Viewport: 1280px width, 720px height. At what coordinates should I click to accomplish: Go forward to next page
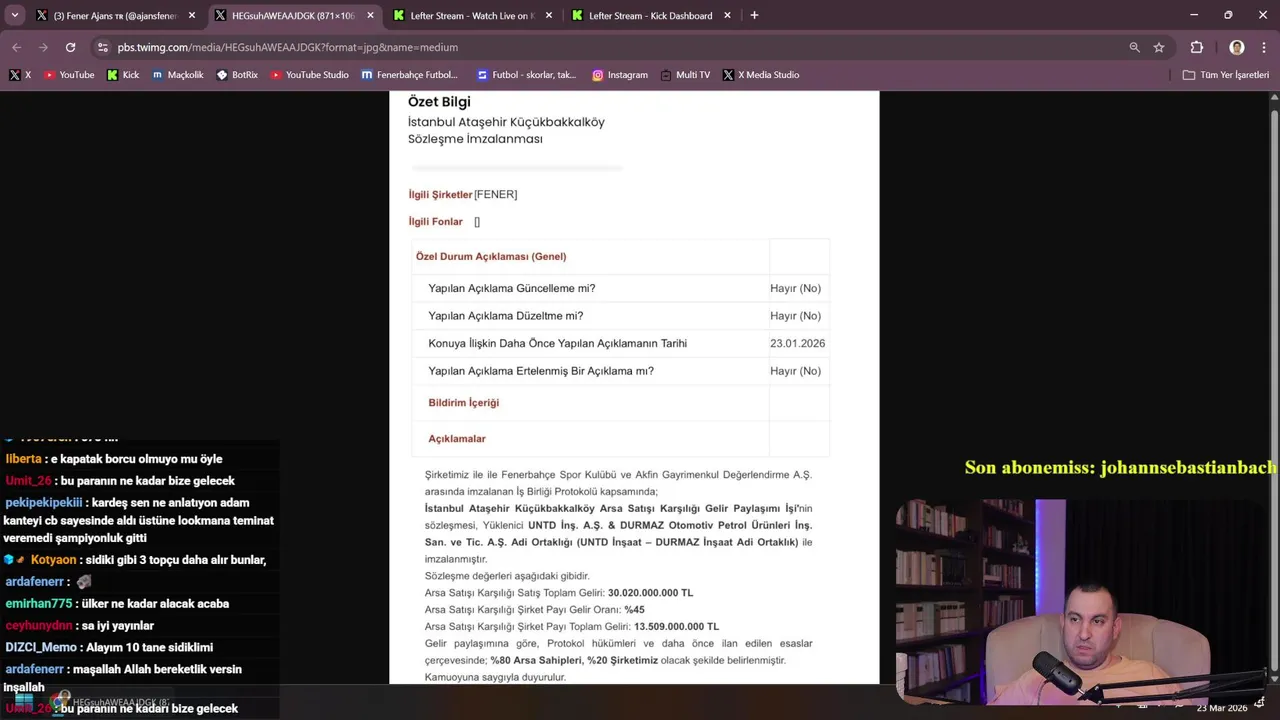43,47
